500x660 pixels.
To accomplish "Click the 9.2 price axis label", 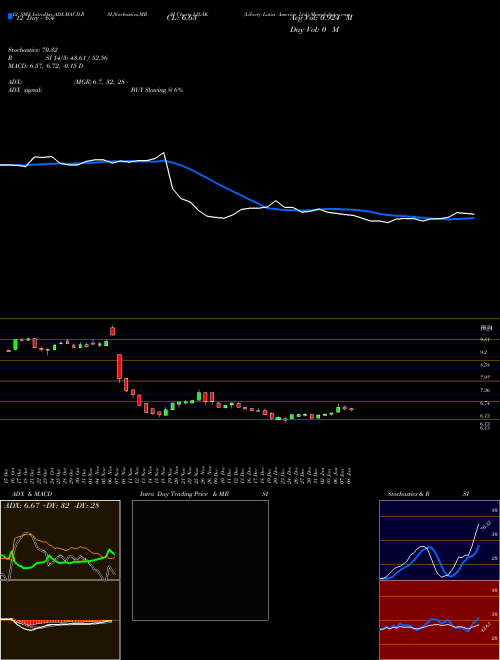I will pos(484,352).
